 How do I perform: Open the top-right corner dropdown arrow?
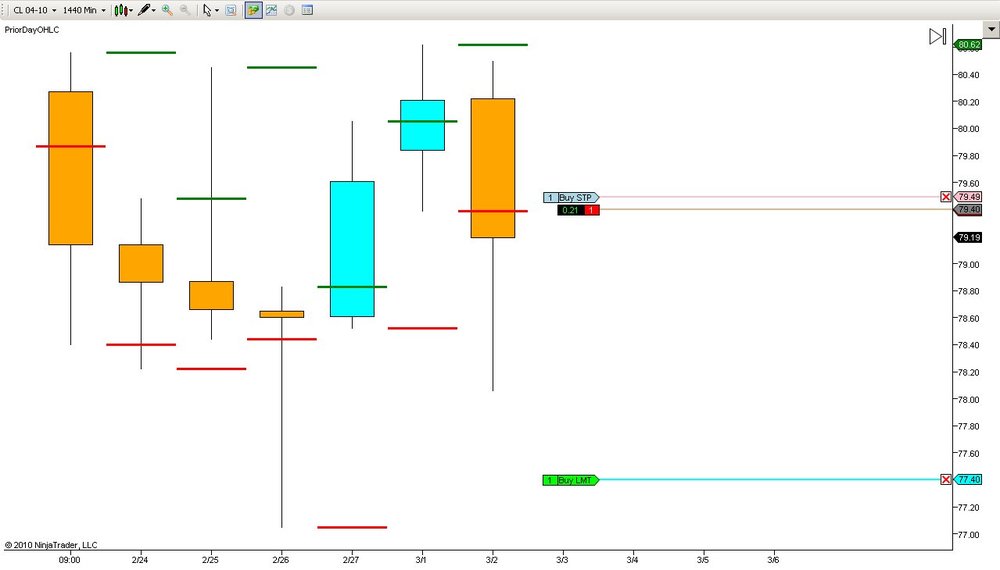pyautogui.click(x=991, y=29)
